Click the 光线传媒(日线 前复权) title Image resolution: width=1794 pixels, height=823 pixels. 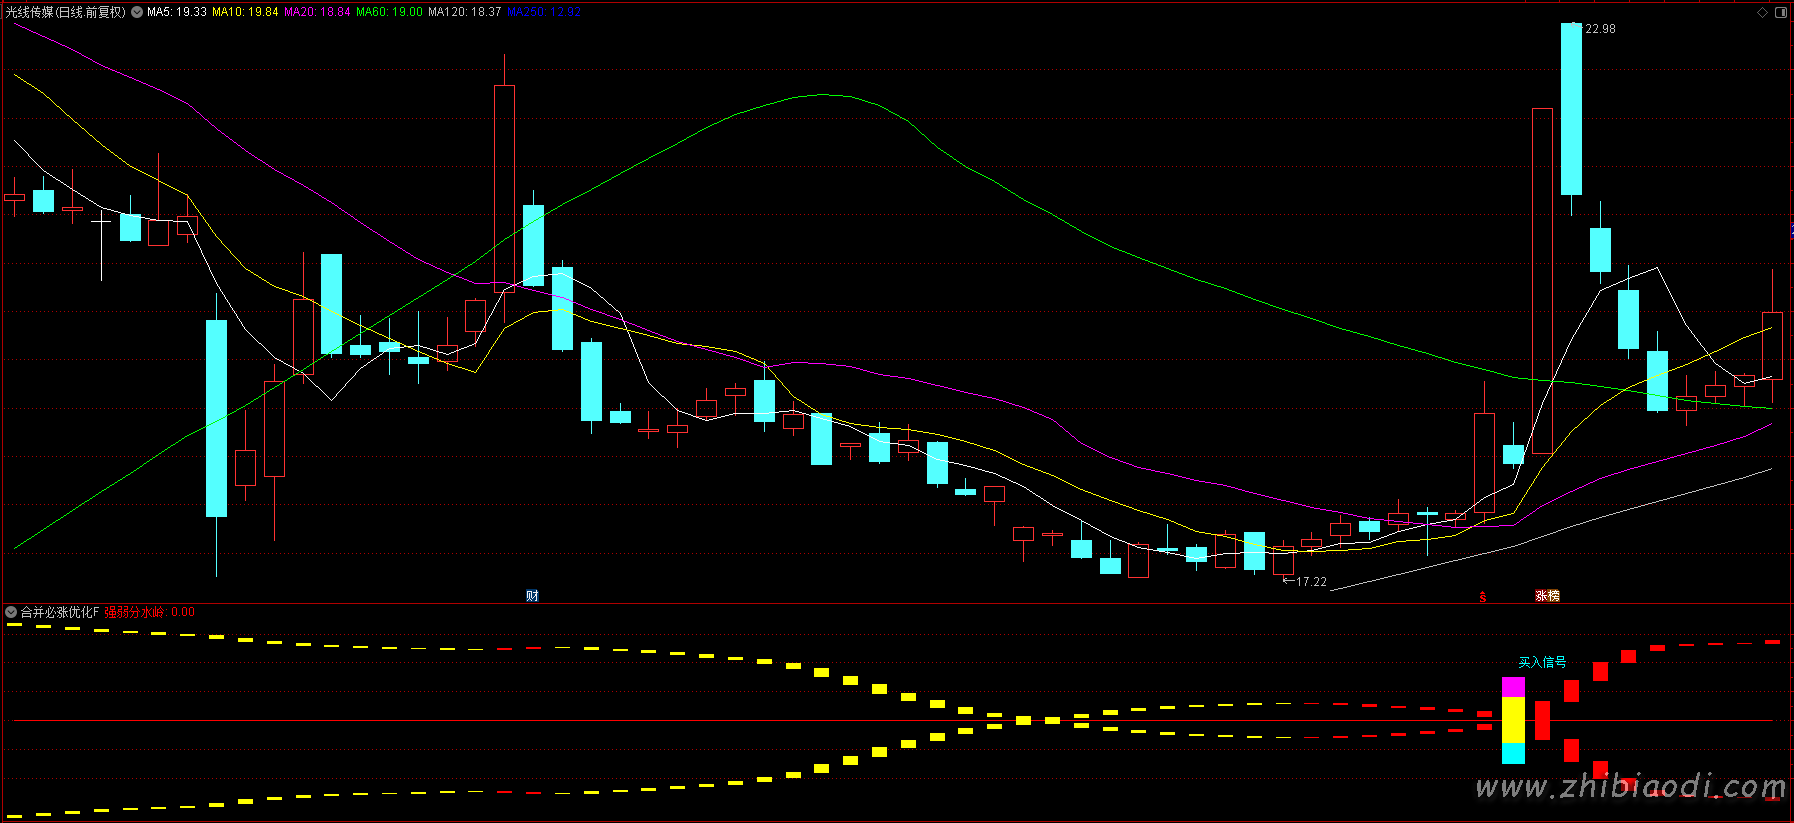click(66, 12)
